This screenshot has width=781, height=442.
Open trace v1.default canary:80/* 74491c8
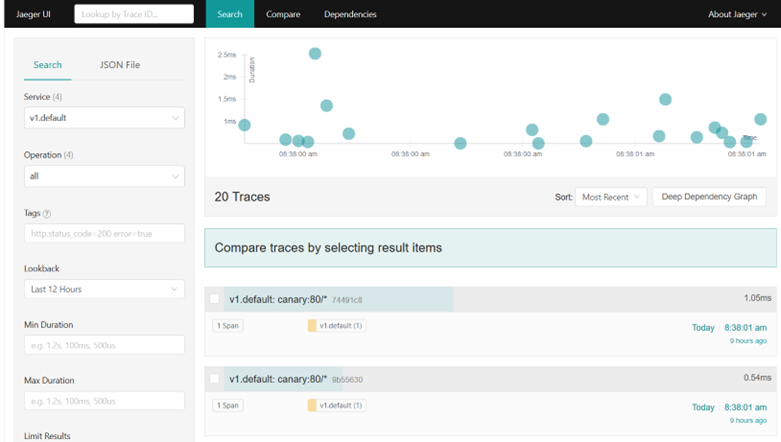point(290,299)
